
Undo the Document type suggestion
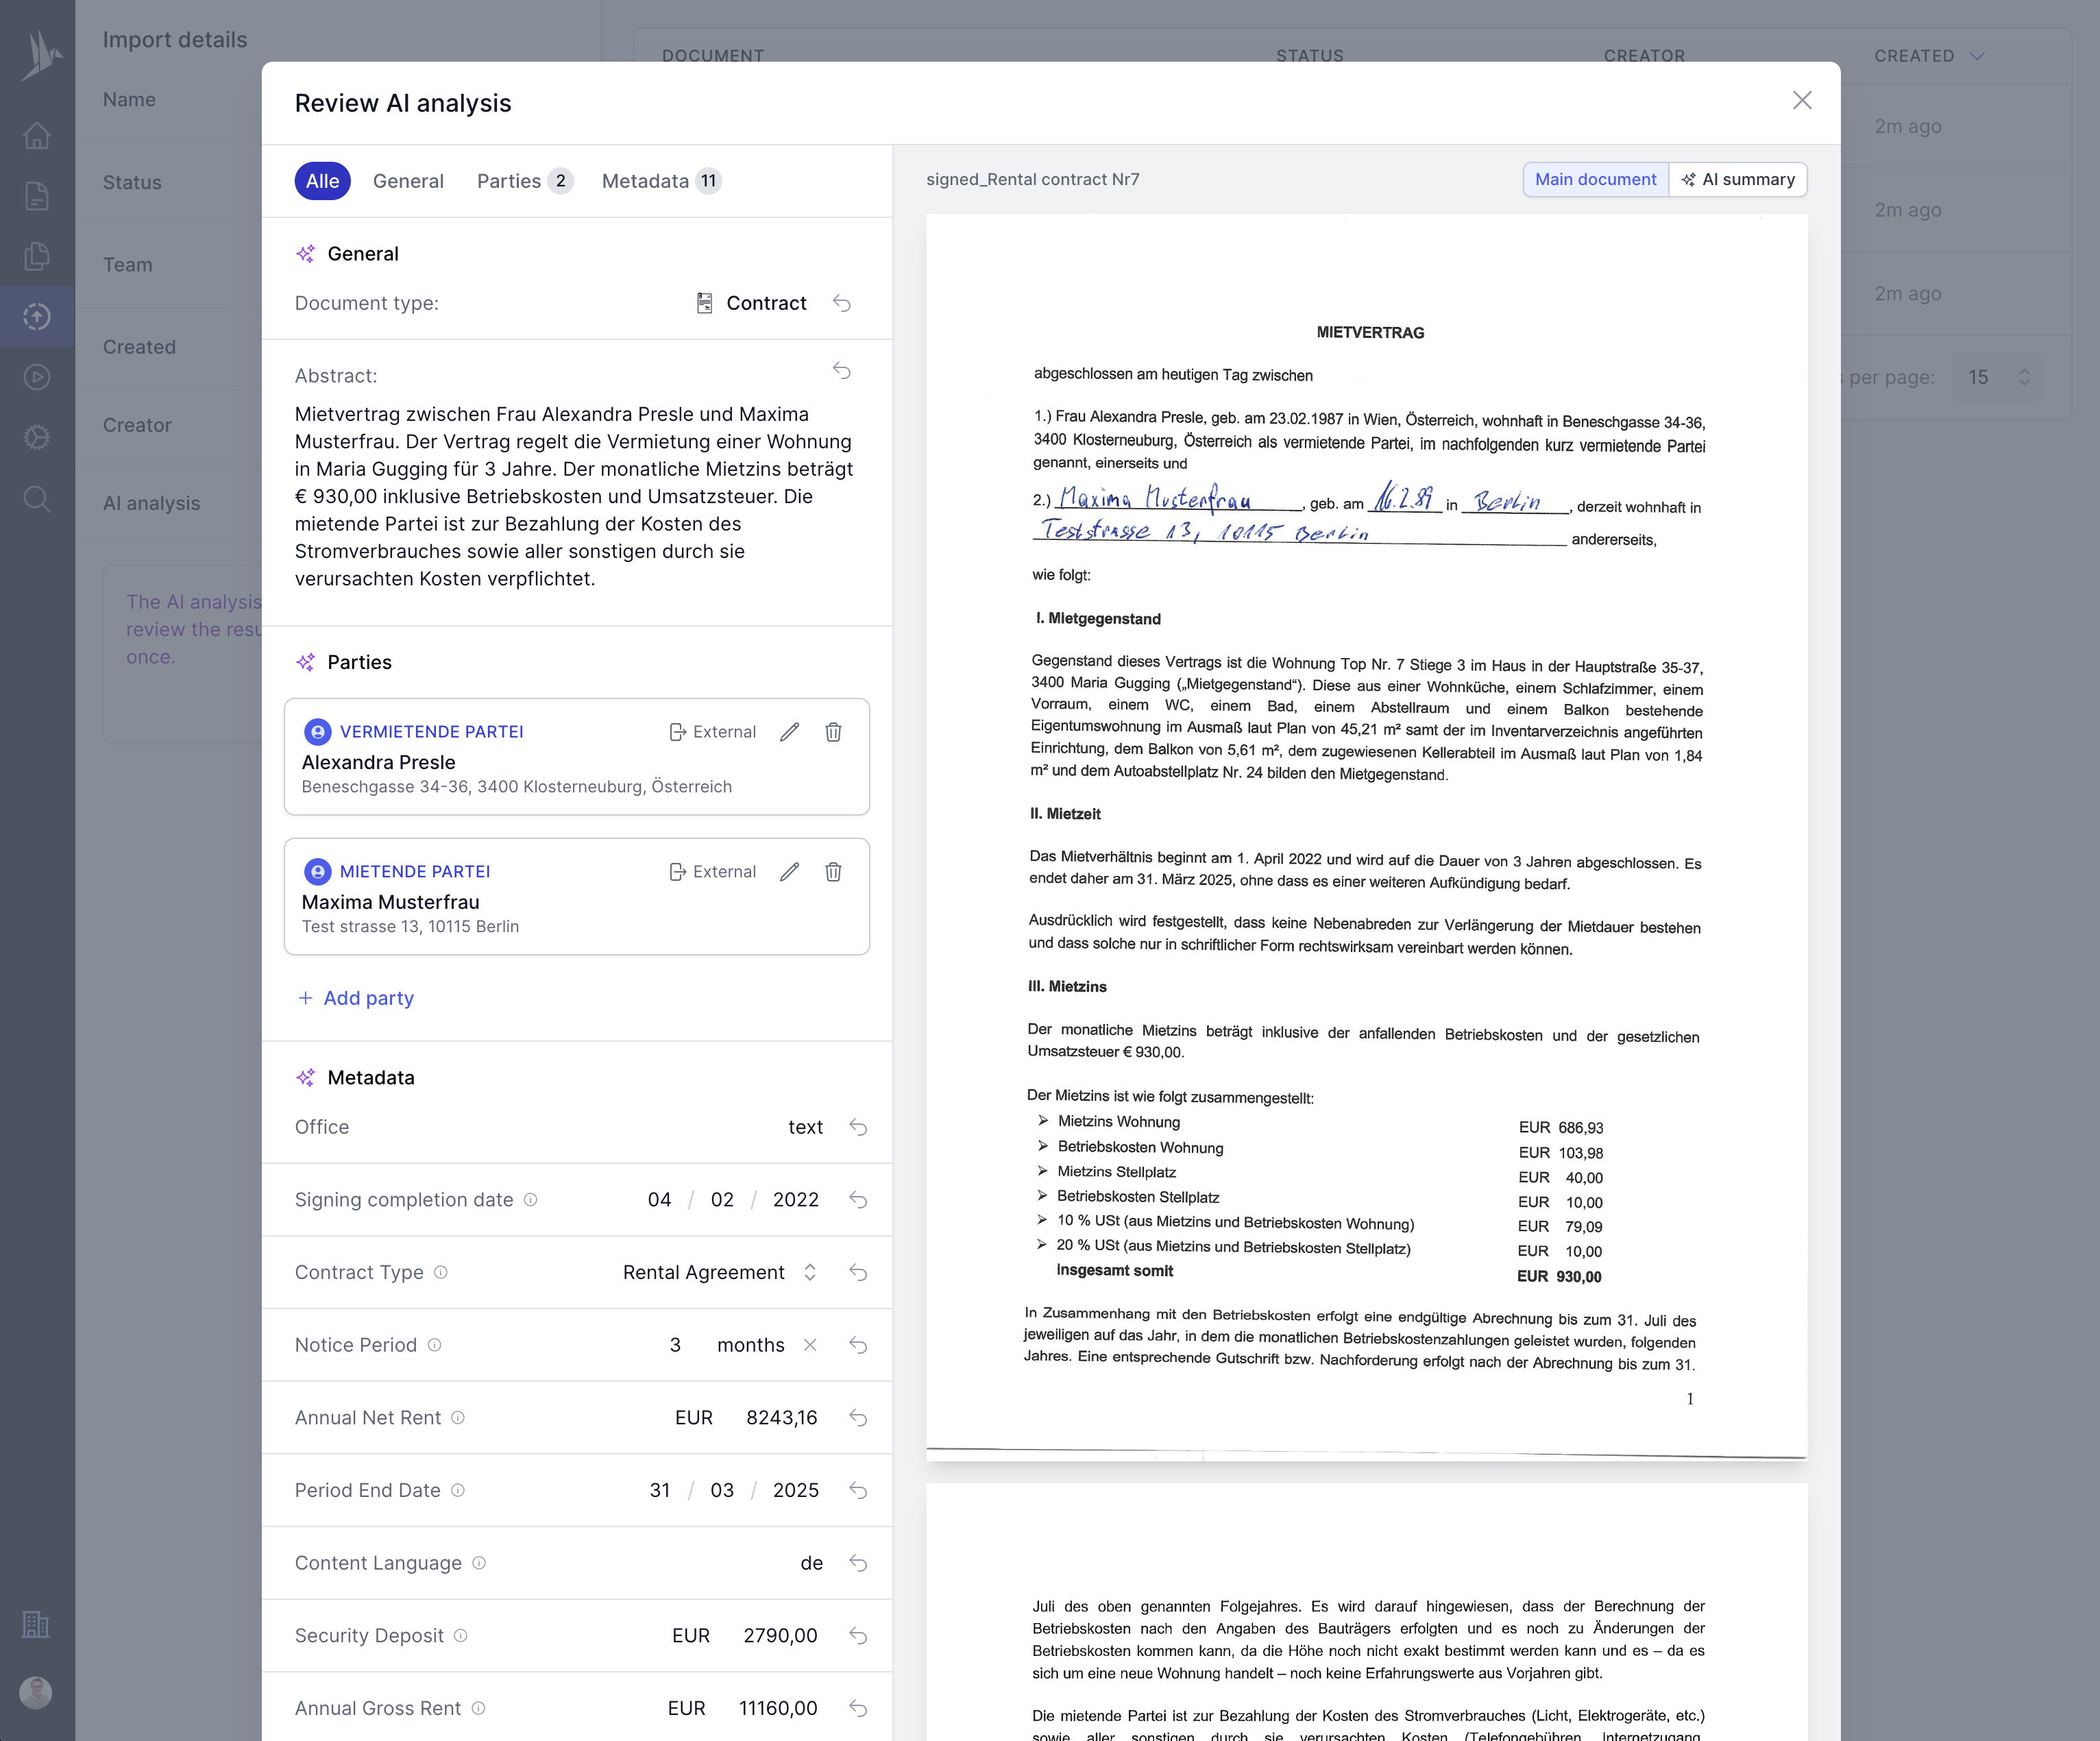click(x=843, y=303)
